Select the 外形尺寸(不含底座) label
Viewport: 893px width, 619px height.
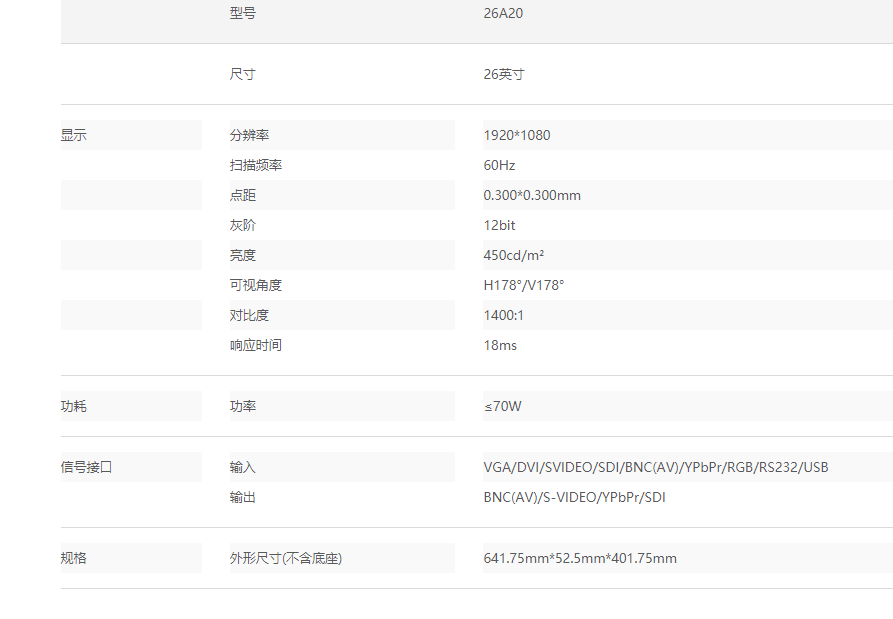[x=286, y=558]
